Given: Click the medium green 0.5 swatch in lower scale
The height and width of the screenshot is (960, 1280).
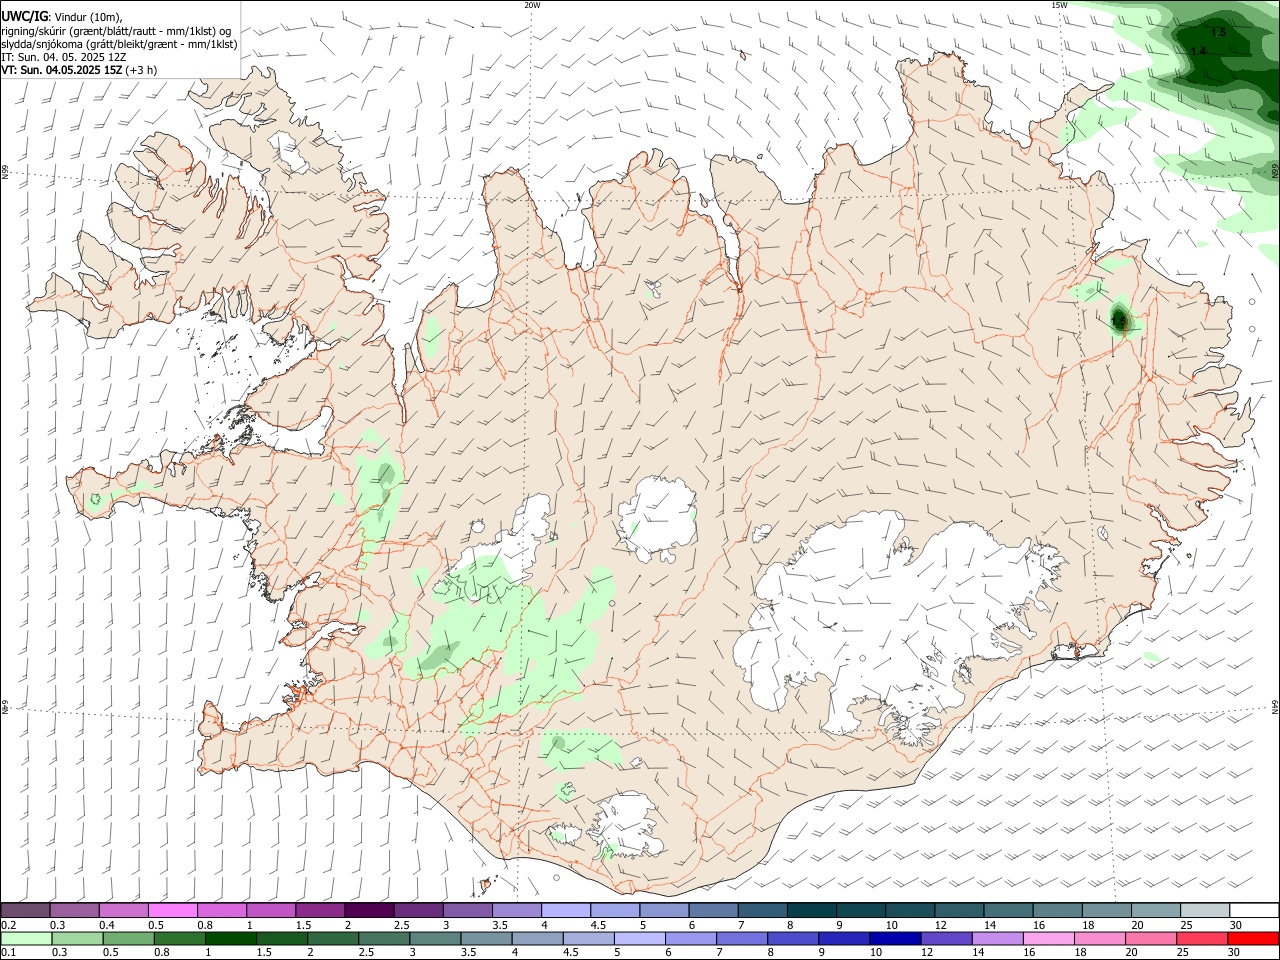Looking at the screenshot, I should click(128, 939).
